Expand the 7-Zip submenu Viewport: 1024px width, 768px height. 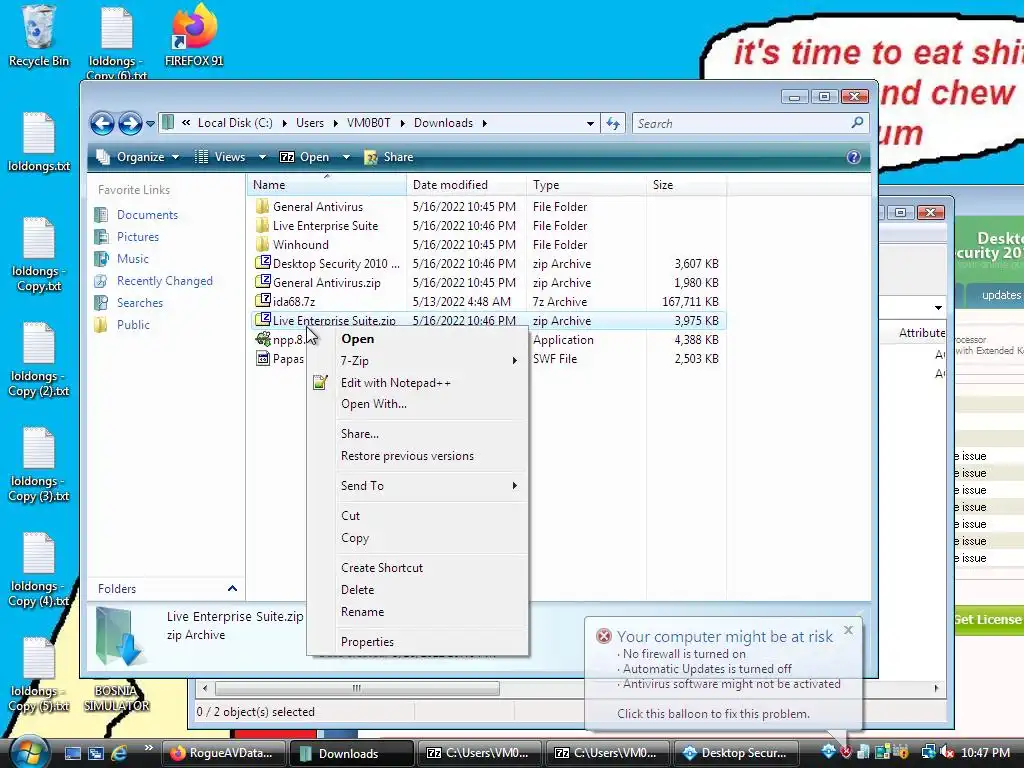point(418,360)
